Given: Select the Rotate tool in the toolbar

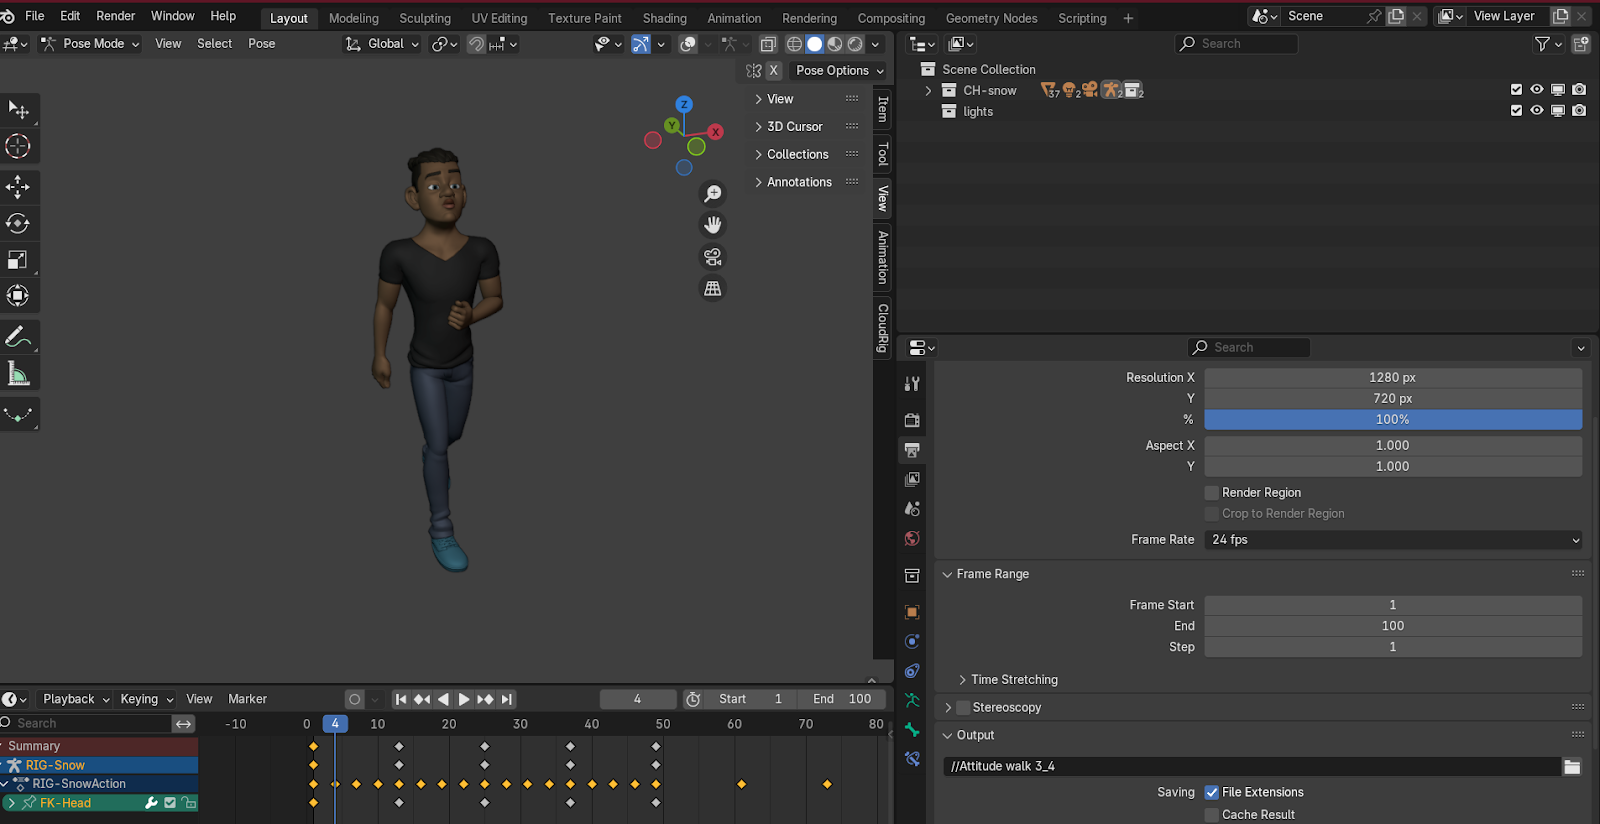Looking at the screenshot, I should [18, 223].
